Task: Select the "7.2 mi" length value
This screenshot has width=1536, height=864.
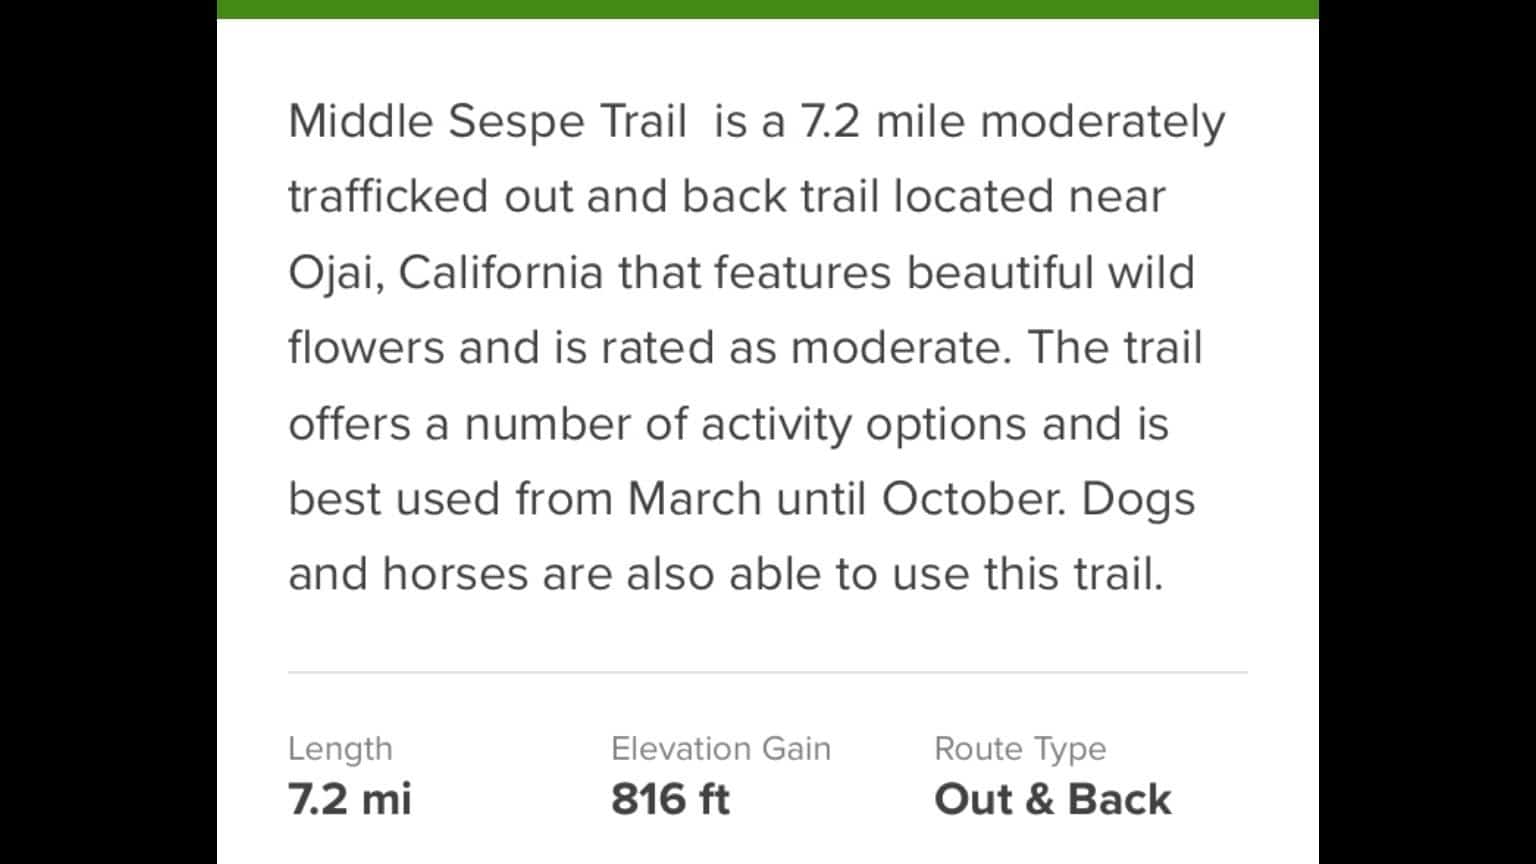Action: click(350, 799)
